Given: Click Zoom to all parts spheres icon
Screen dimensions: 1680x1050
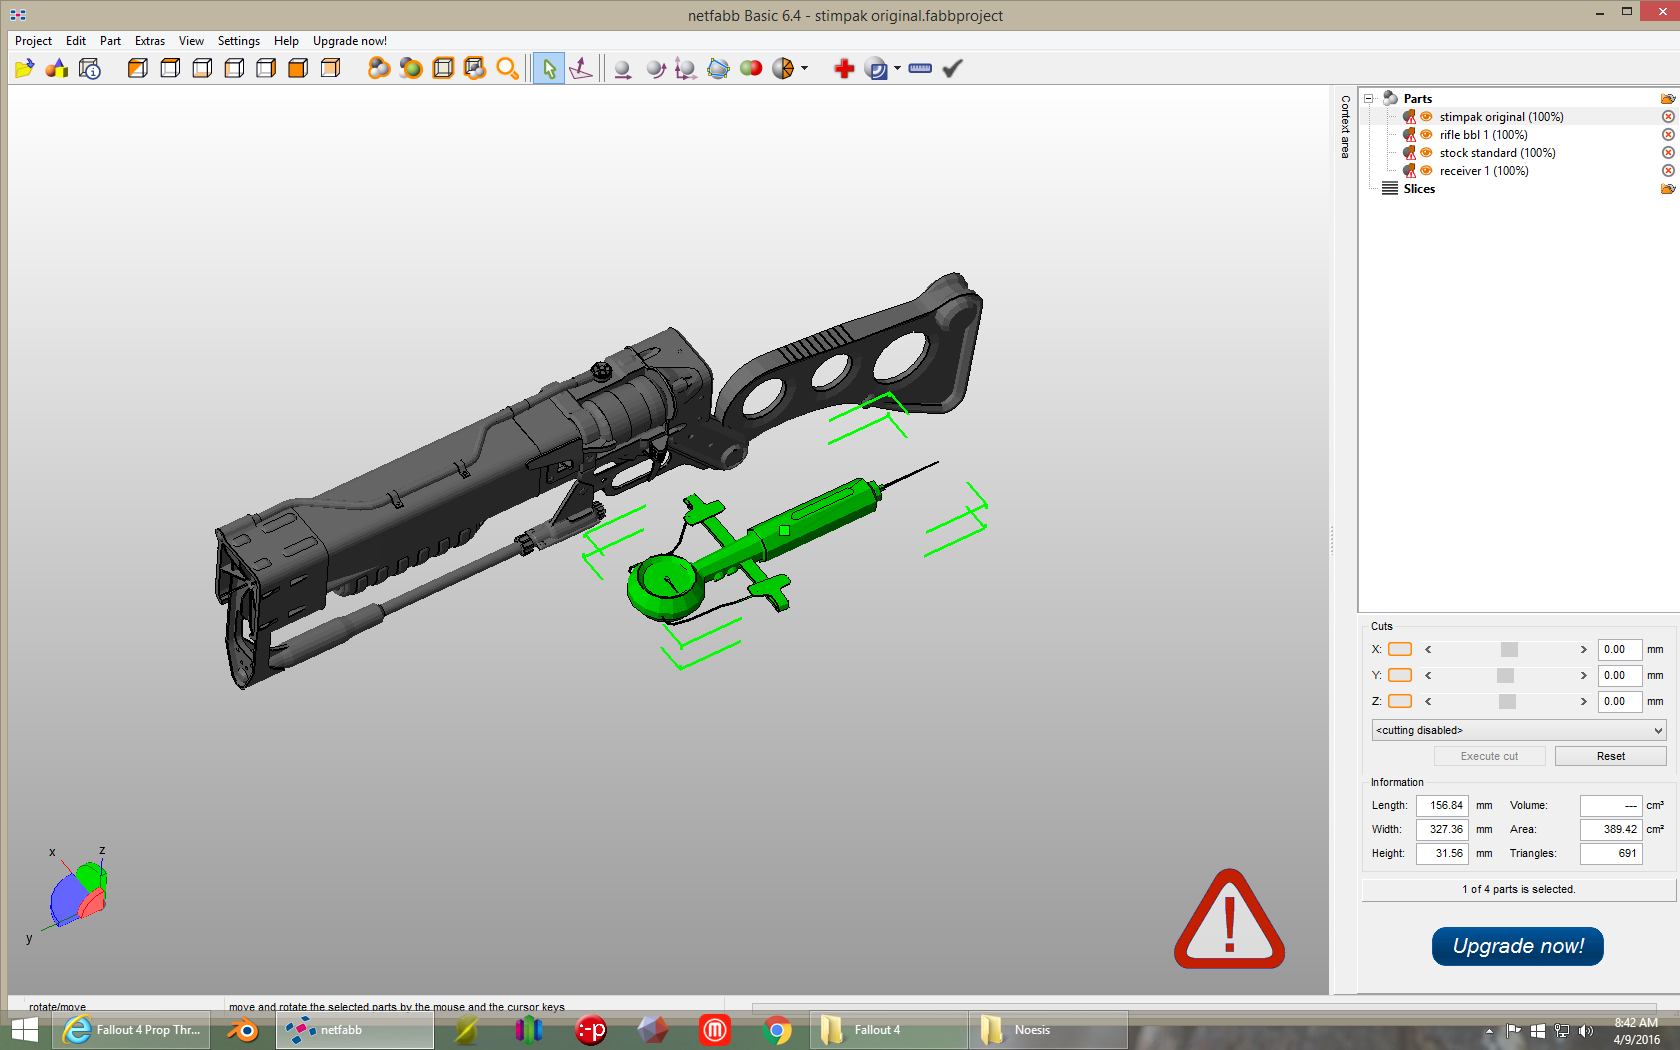Looking at the screenshot, I should 379,68.
